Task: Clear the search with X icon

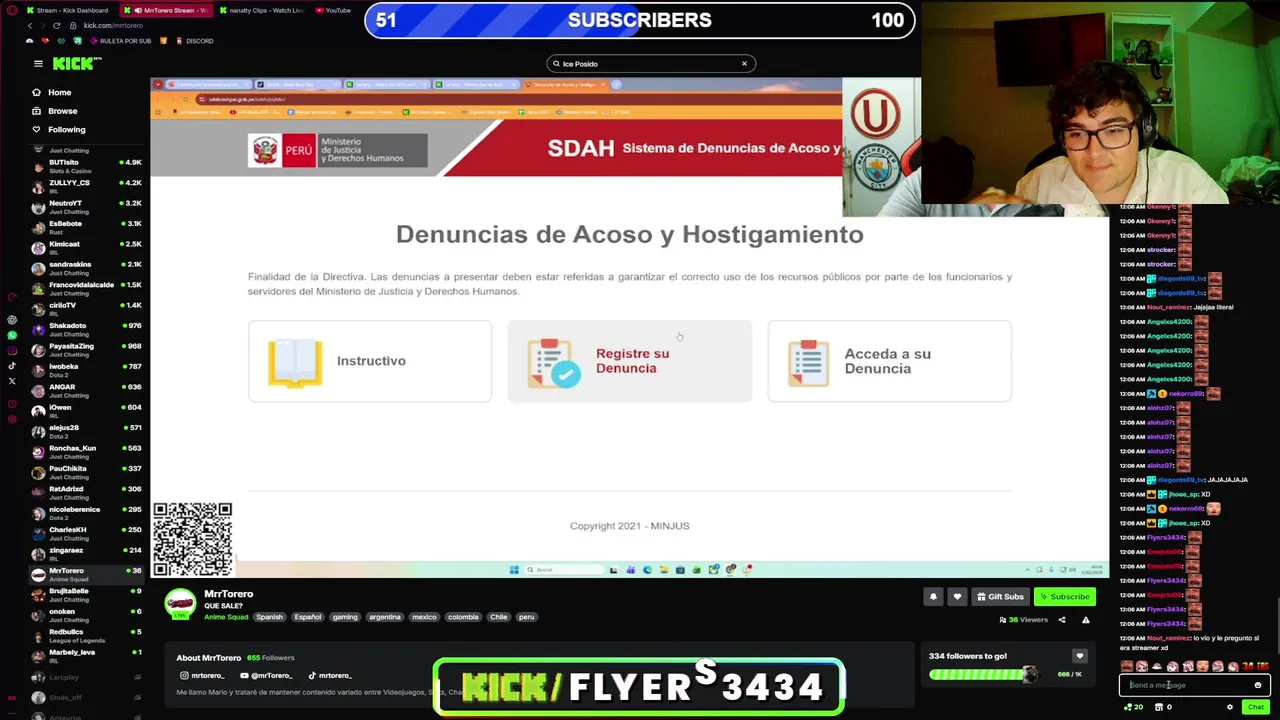Action: 744,64
